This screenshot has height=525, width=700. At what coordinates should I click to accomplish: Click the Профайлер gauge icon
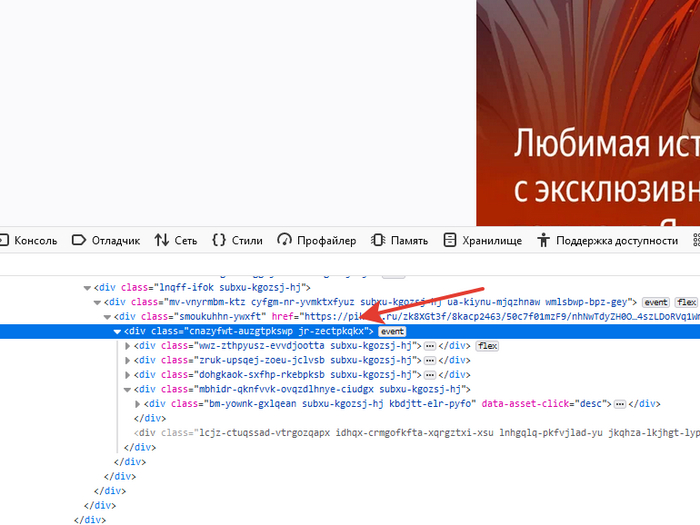pyautogui.click(x=284, y=240)
